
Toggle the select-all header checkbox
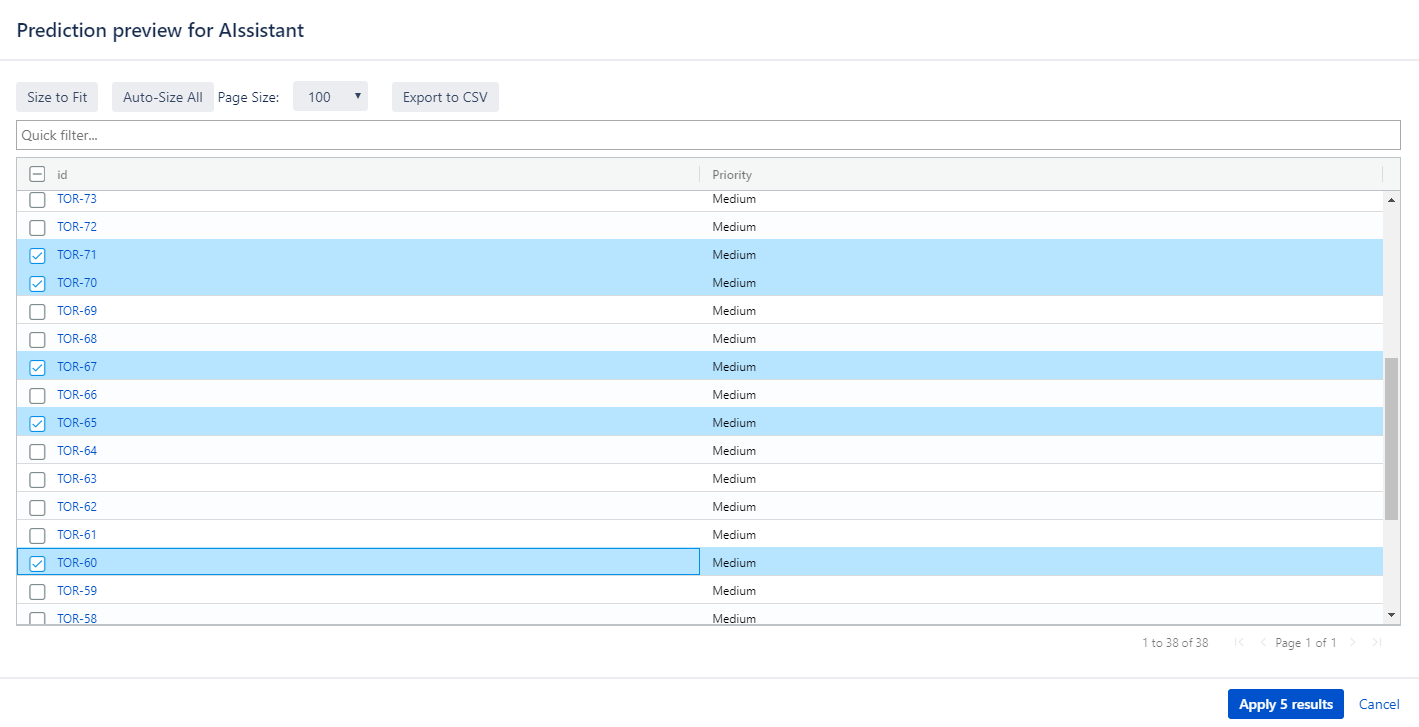point(38,174)
